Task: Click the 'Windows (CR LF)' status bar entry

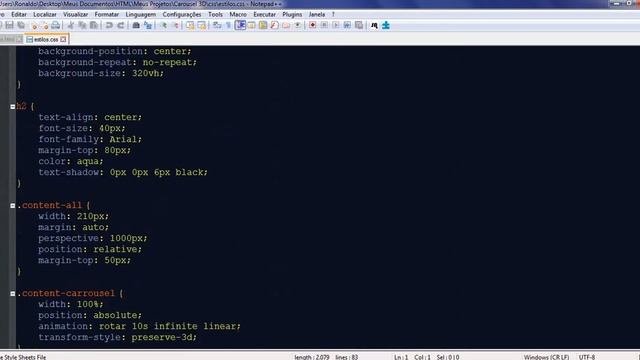Action: coord(547,357)
